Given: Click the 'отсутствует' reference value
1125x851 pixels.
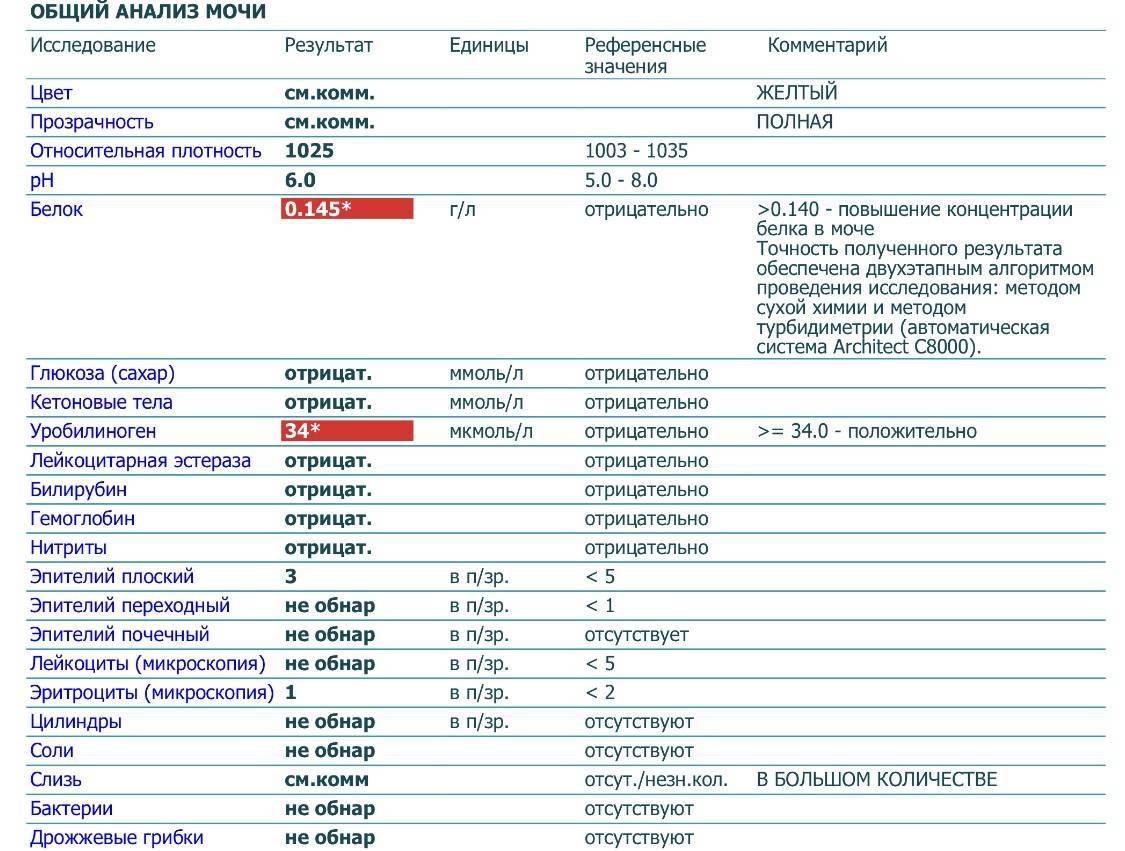Looking at the screenshot, I should tap(636, 635).
